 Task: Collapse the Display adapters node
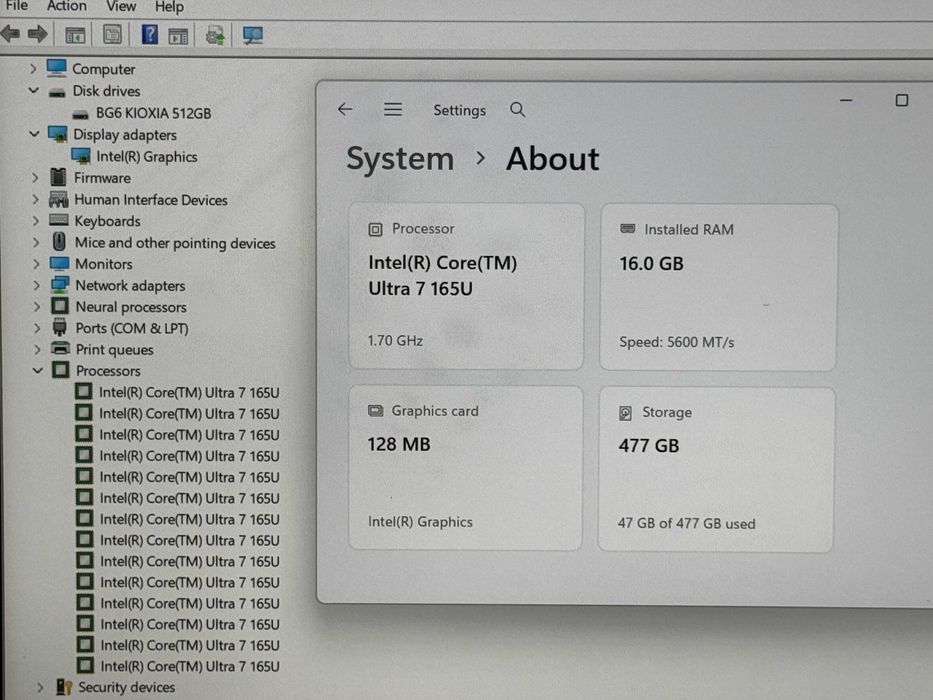click(x=34, y=135)
